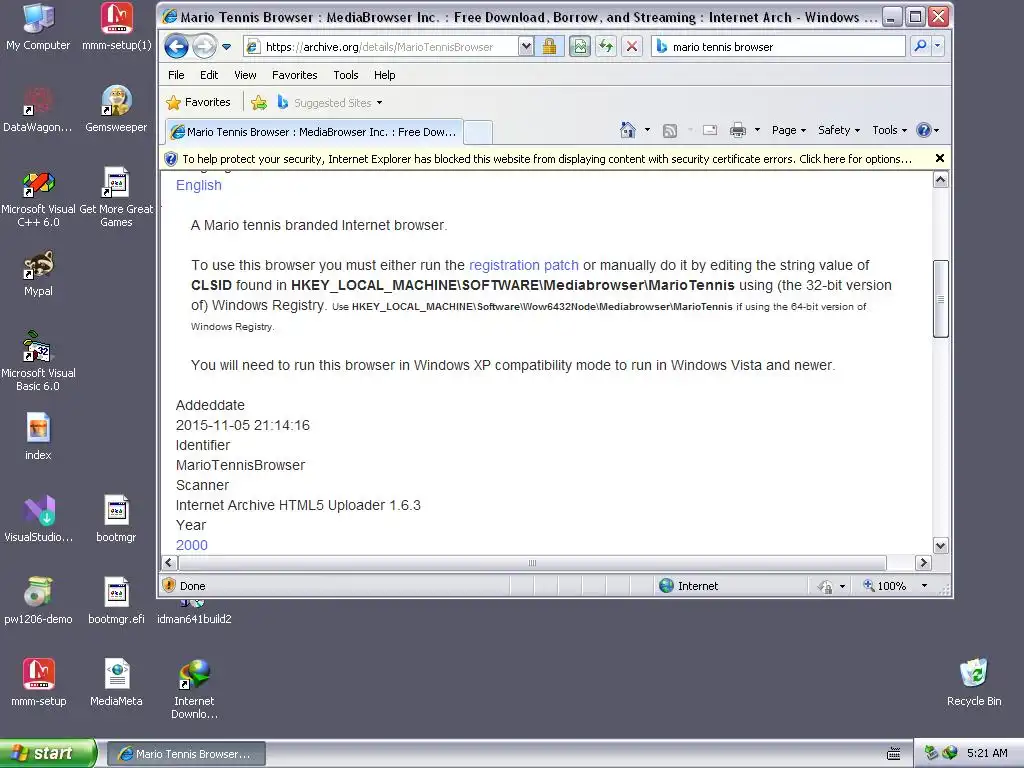This screenshot has width=1024, height=768.
Task: Expand the Print options dropdown arrow
Action: pyautogui.click(x=758, y=130)
